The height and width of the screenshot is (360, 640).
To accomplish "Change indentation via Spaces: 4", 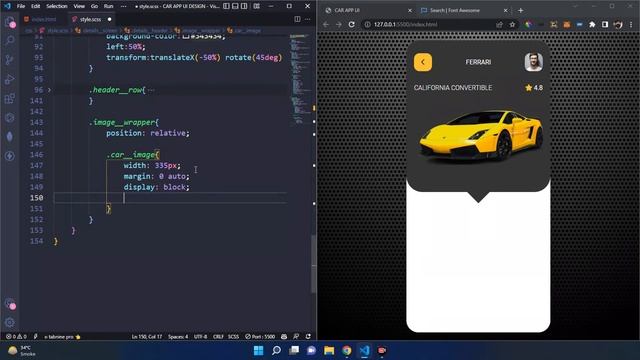I will [178, 336].
